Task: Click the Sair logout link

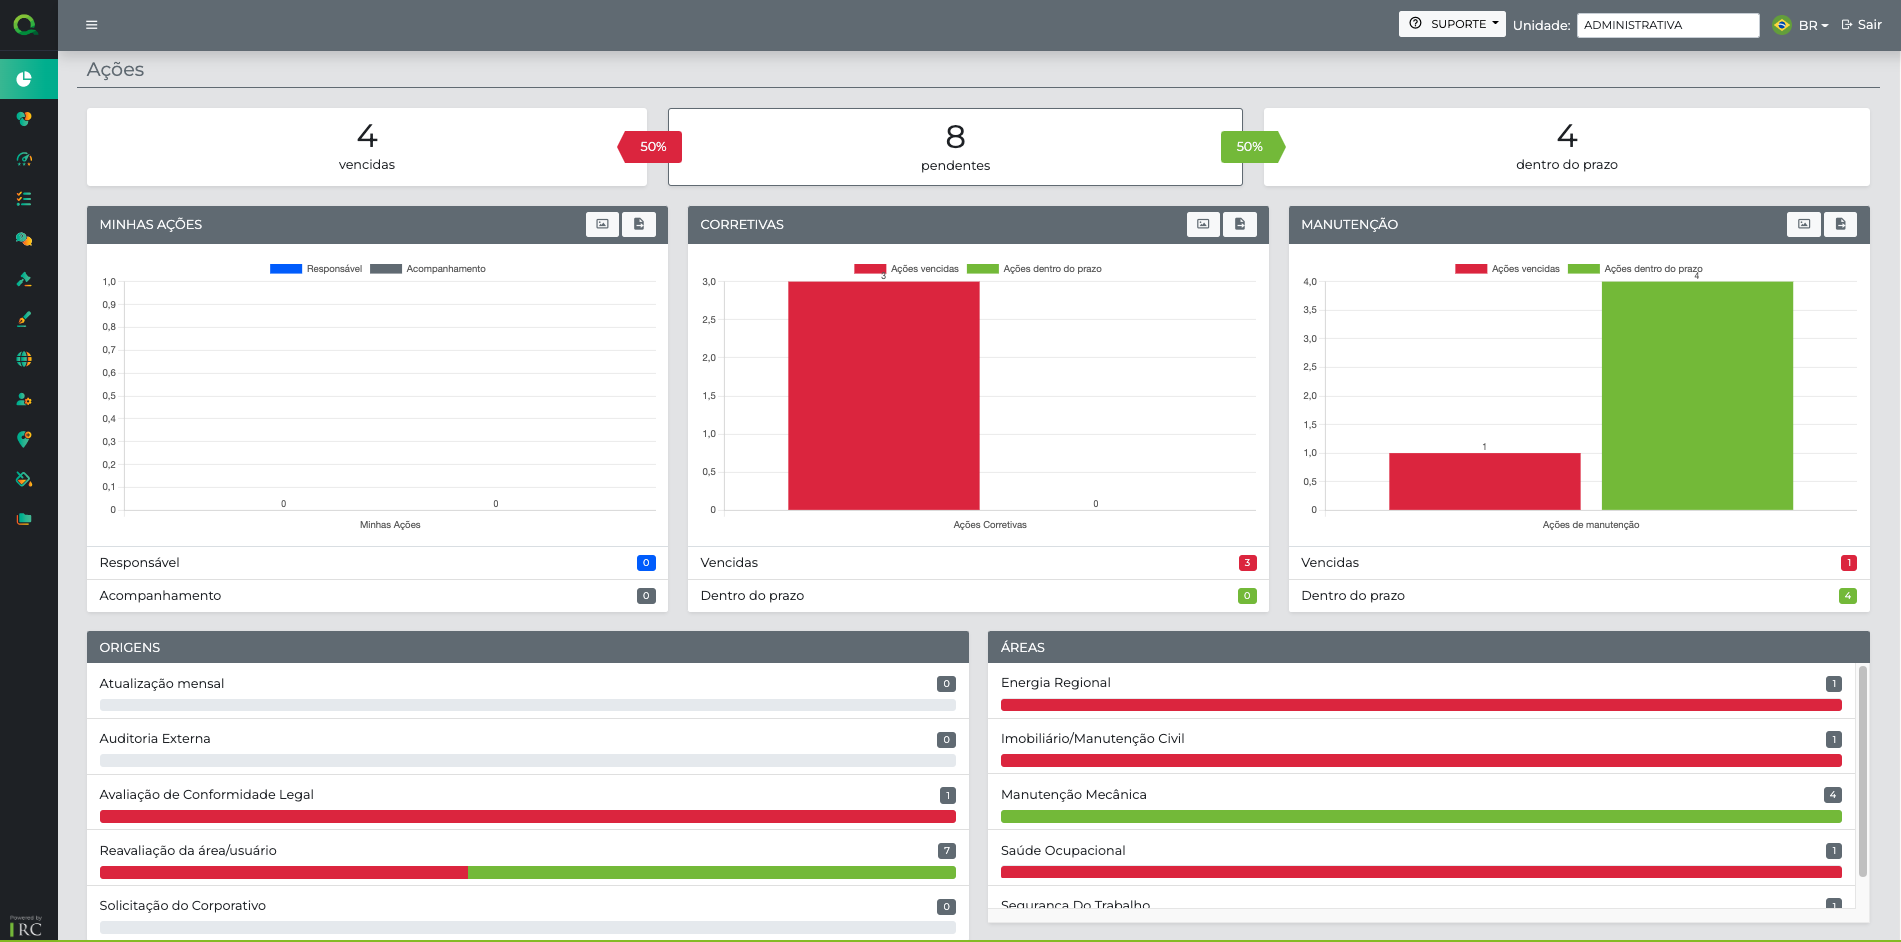Action: [x=1862, y=25]
